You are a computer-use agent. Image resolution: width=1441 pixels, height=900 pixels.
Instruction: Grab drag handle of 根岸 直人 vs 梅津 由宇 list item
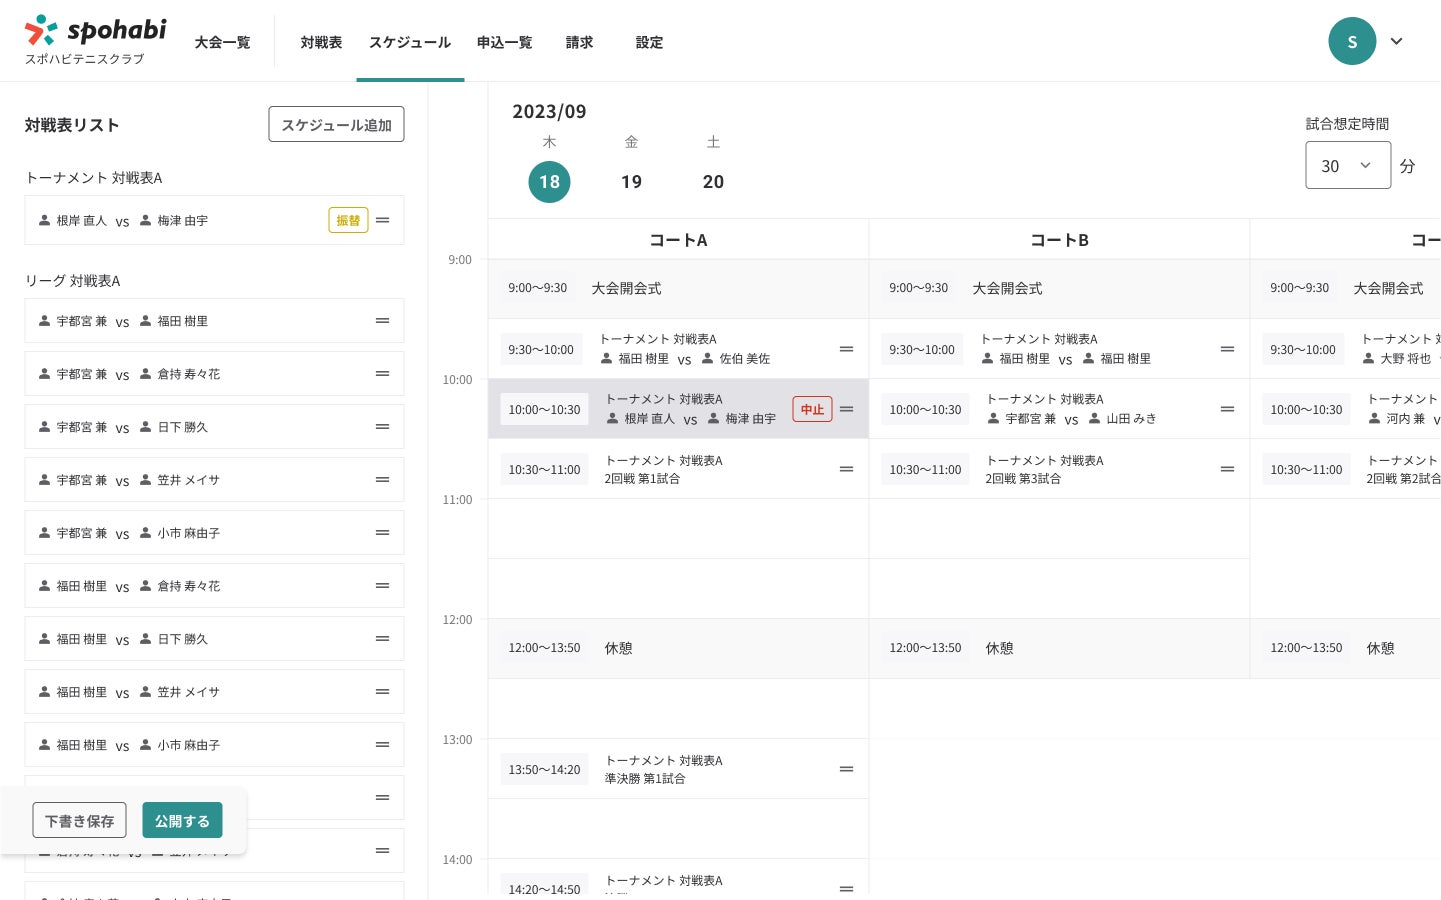pyautogui.click(x=382, y=220)
